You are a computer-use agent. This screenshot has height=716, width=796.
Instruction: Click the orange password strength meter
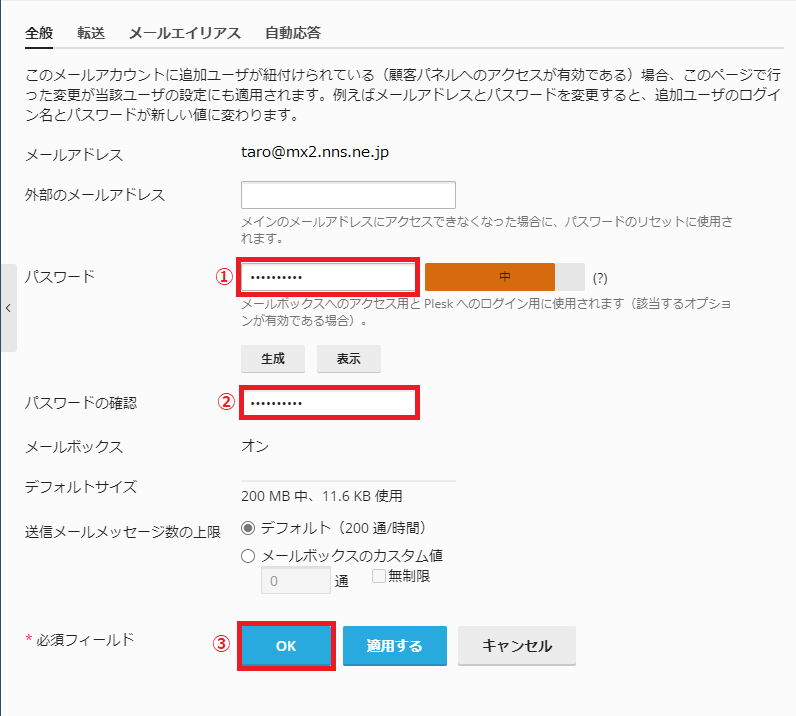click(504, 277)
